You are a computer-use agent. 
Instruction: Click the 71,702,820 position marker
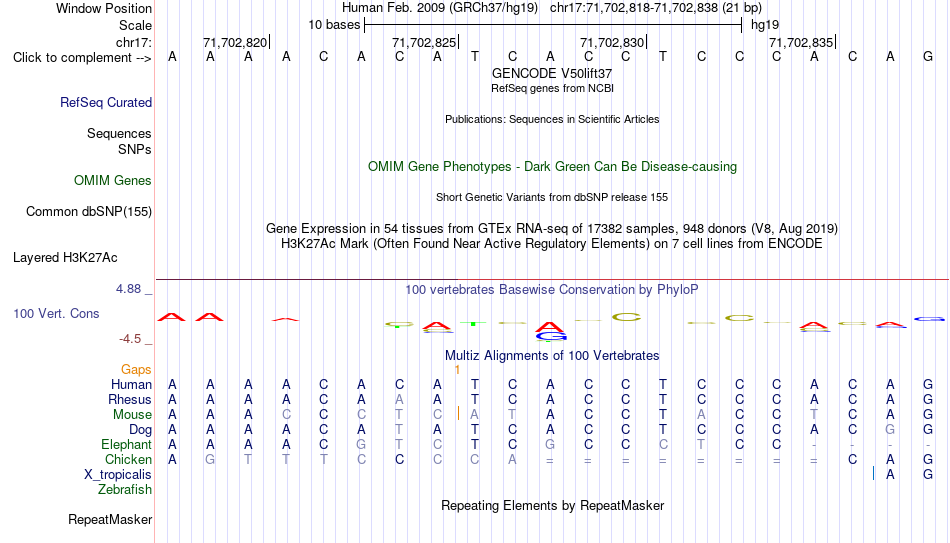coord(235,42)
